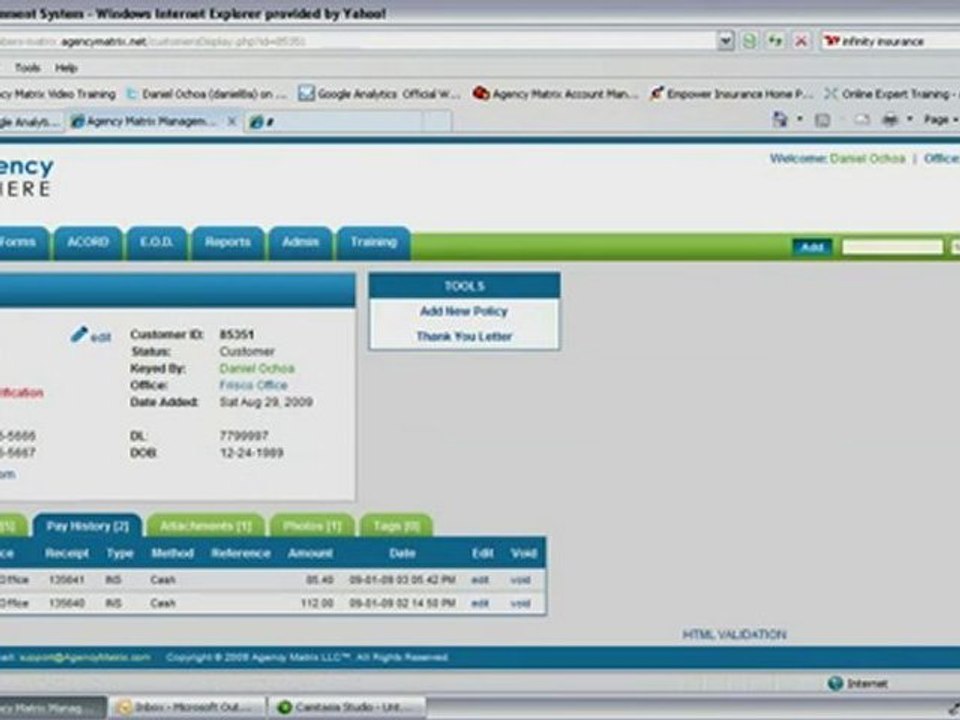Click the Yahoo search icon in the search box
Viewport: 960px width, 720px height.
coord(831,41)
